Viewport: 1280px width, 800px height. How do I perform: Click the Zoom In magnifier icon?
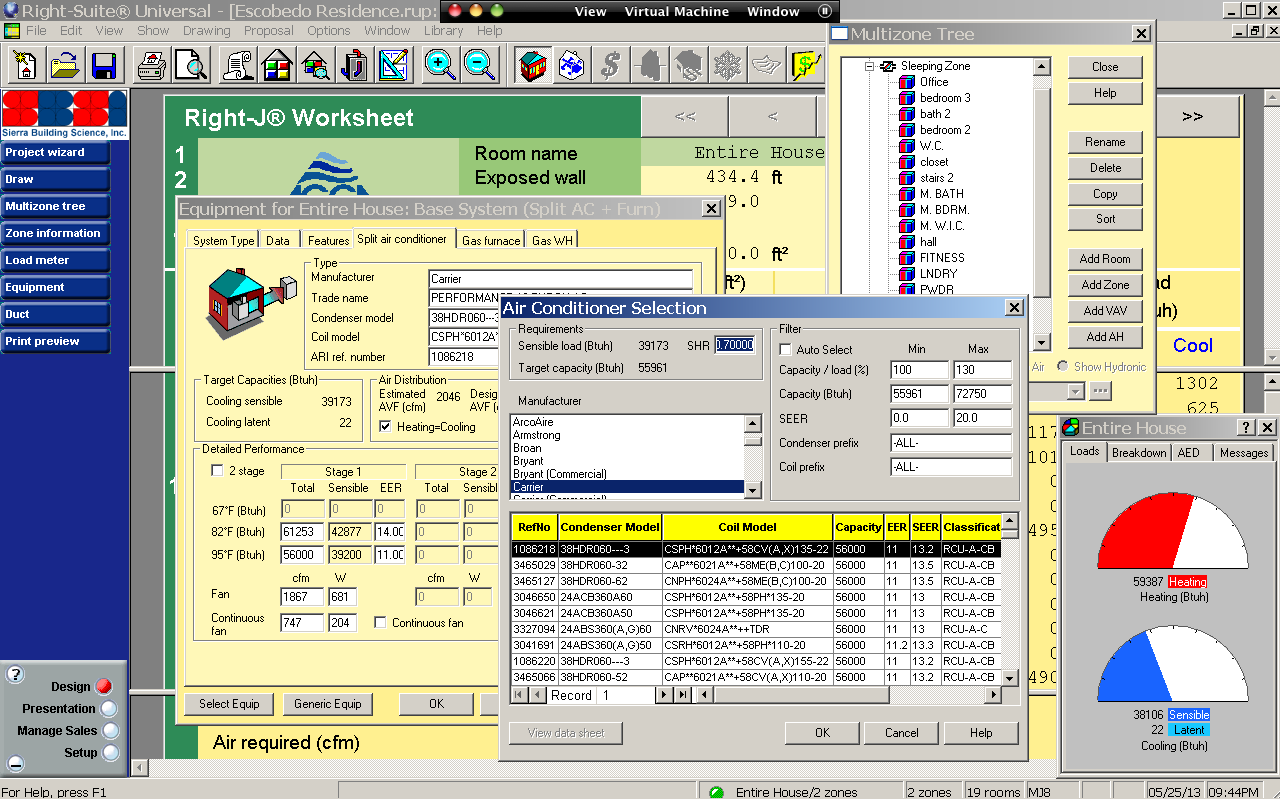439,66
